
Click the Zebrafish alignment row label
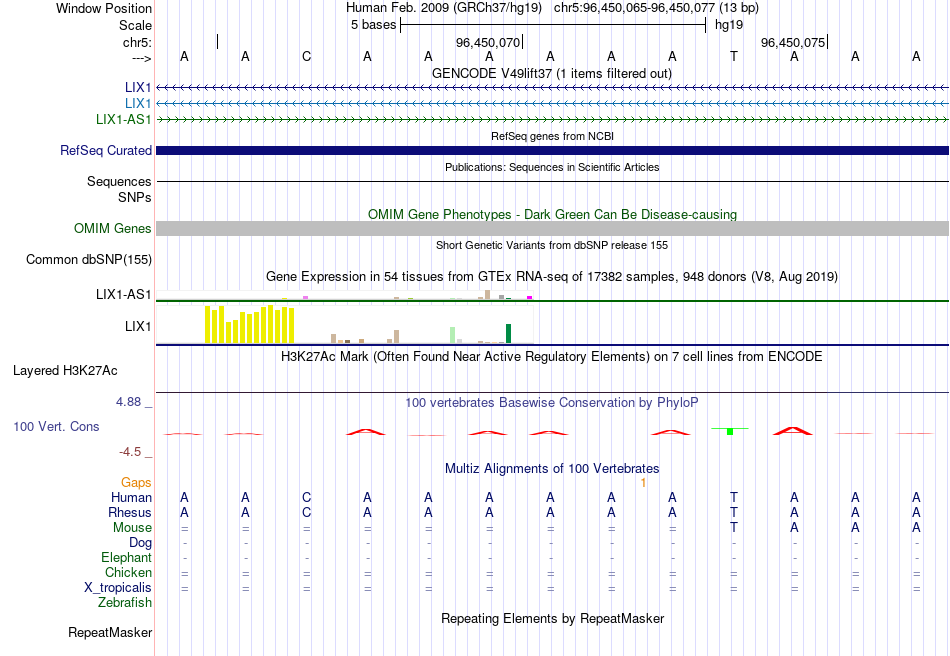125,603
